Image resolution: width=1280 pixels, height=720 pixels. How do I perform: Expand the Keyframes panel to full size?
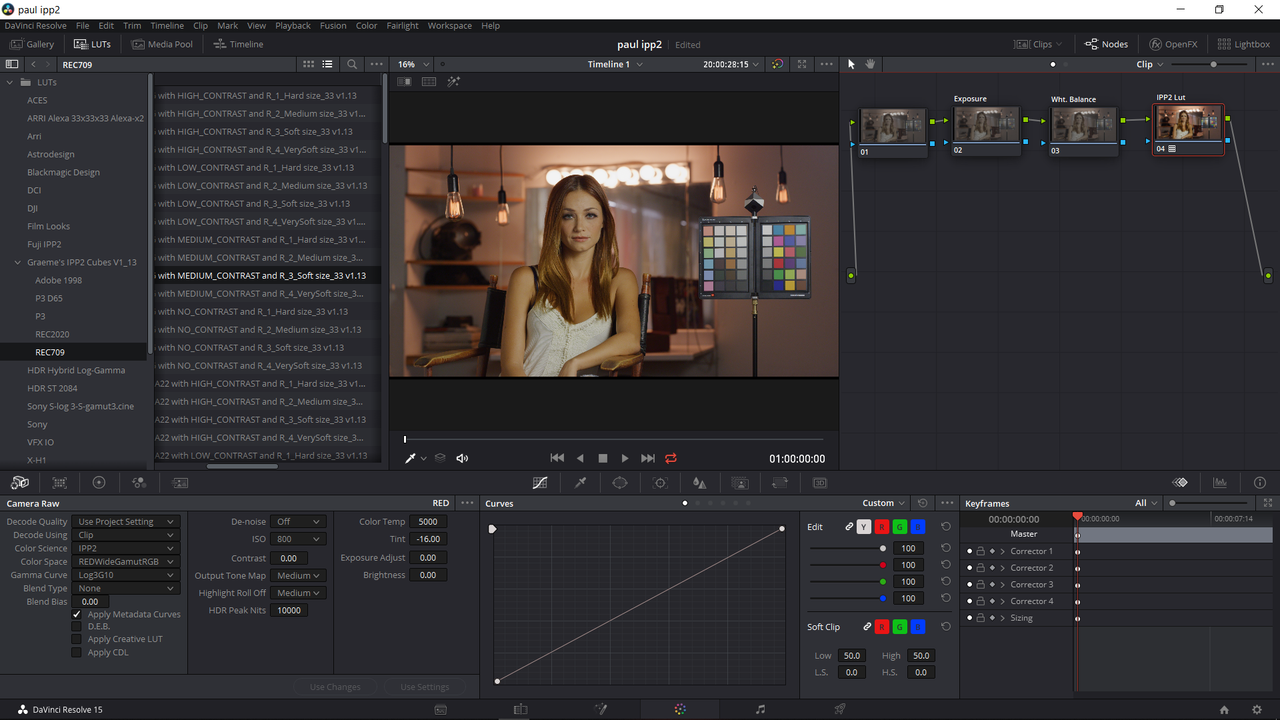point(1268,503)
